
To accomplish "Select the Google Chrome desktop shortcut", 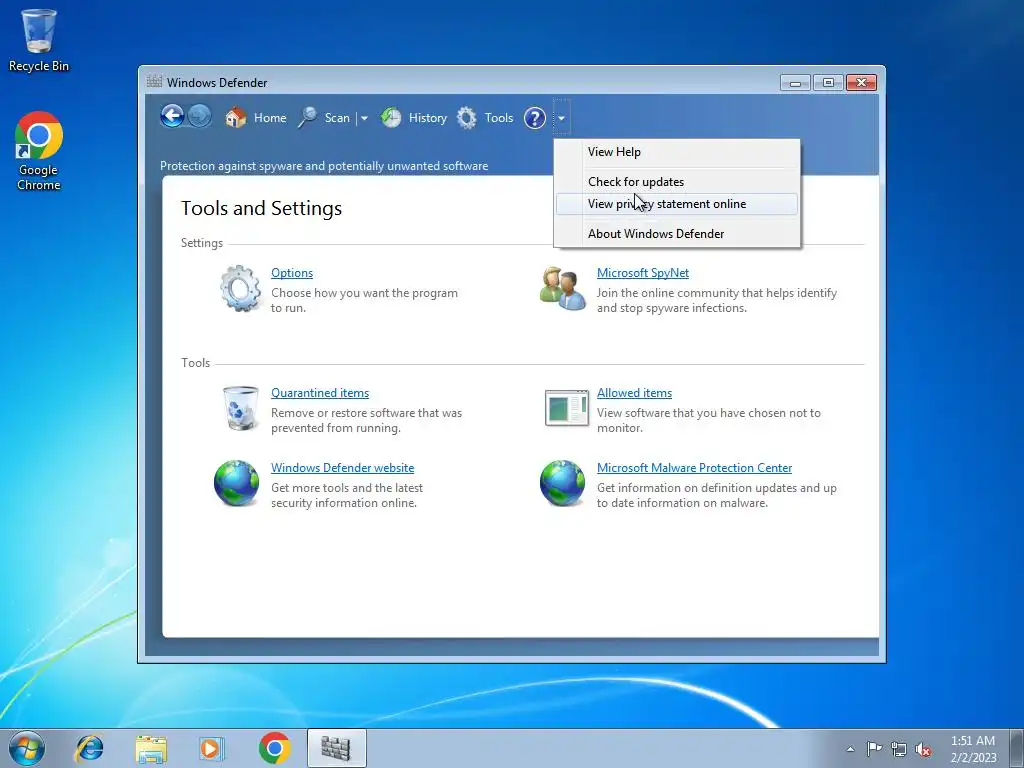I will pos(39,151).
